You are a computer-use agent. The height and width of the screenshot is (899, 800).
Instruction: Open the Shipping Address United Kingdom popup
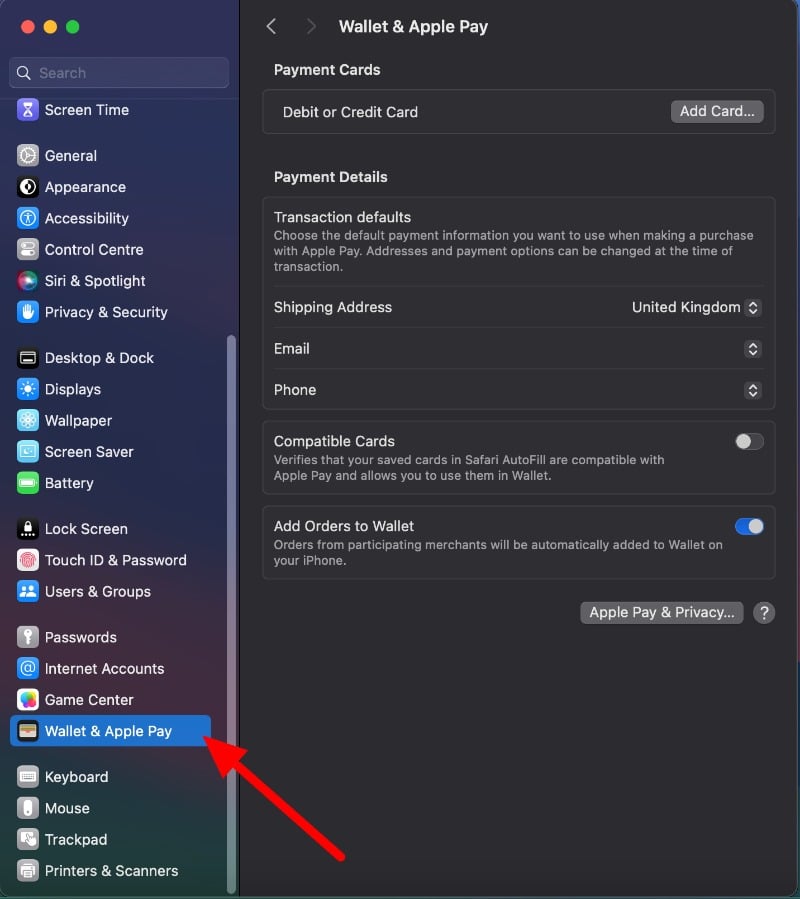[x=696, y=307]
